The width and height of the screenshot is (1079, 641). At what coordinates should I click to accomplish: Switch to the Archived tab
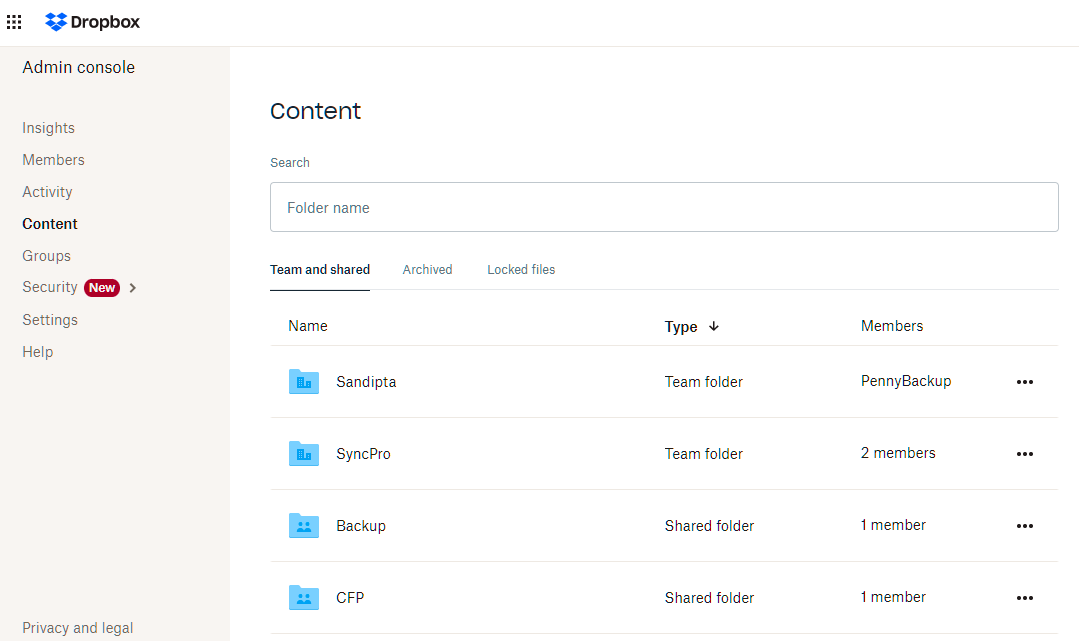[x=427, y=270]
